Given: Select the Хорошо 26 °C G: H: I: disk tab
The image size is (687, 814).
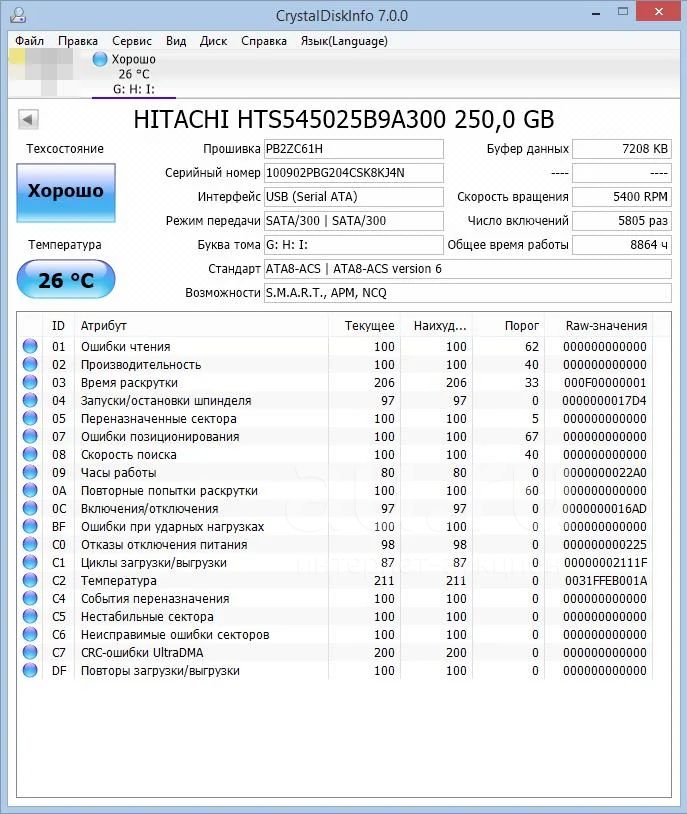Looking at the screenshot, I should pos(134,74).
